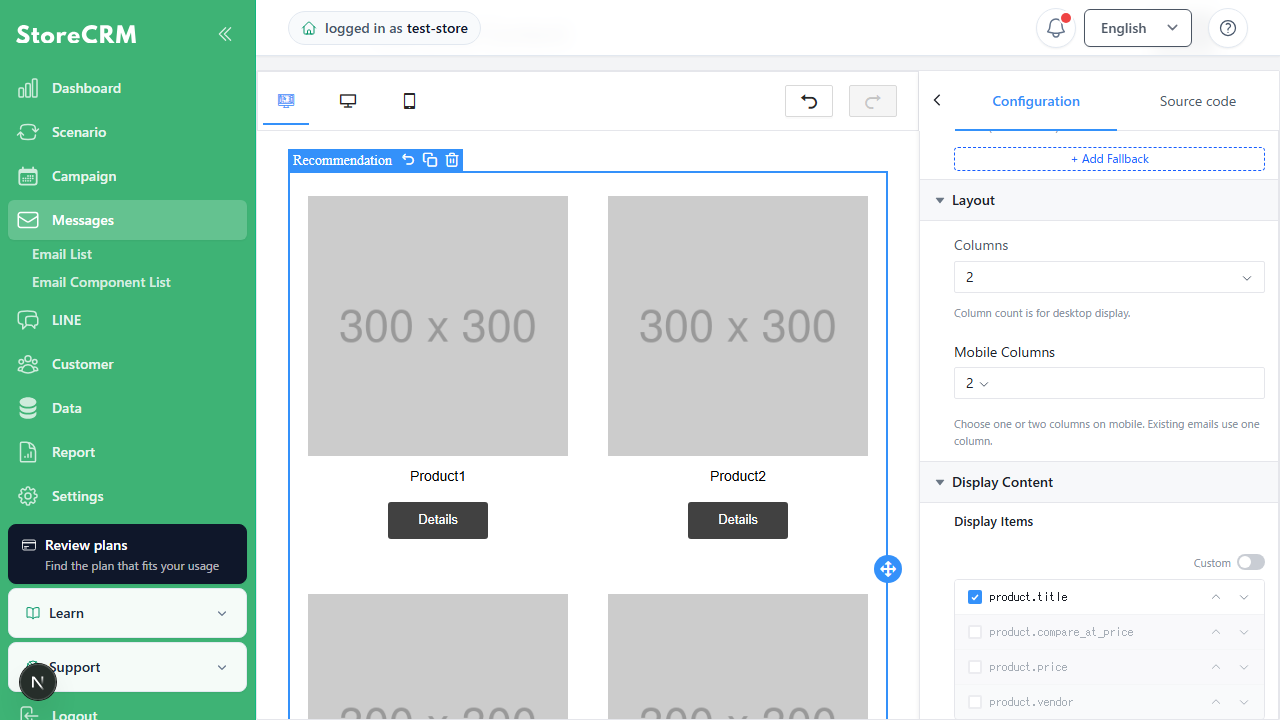
Task: Check product.vendor checkbox
Action: click(975, 702)
